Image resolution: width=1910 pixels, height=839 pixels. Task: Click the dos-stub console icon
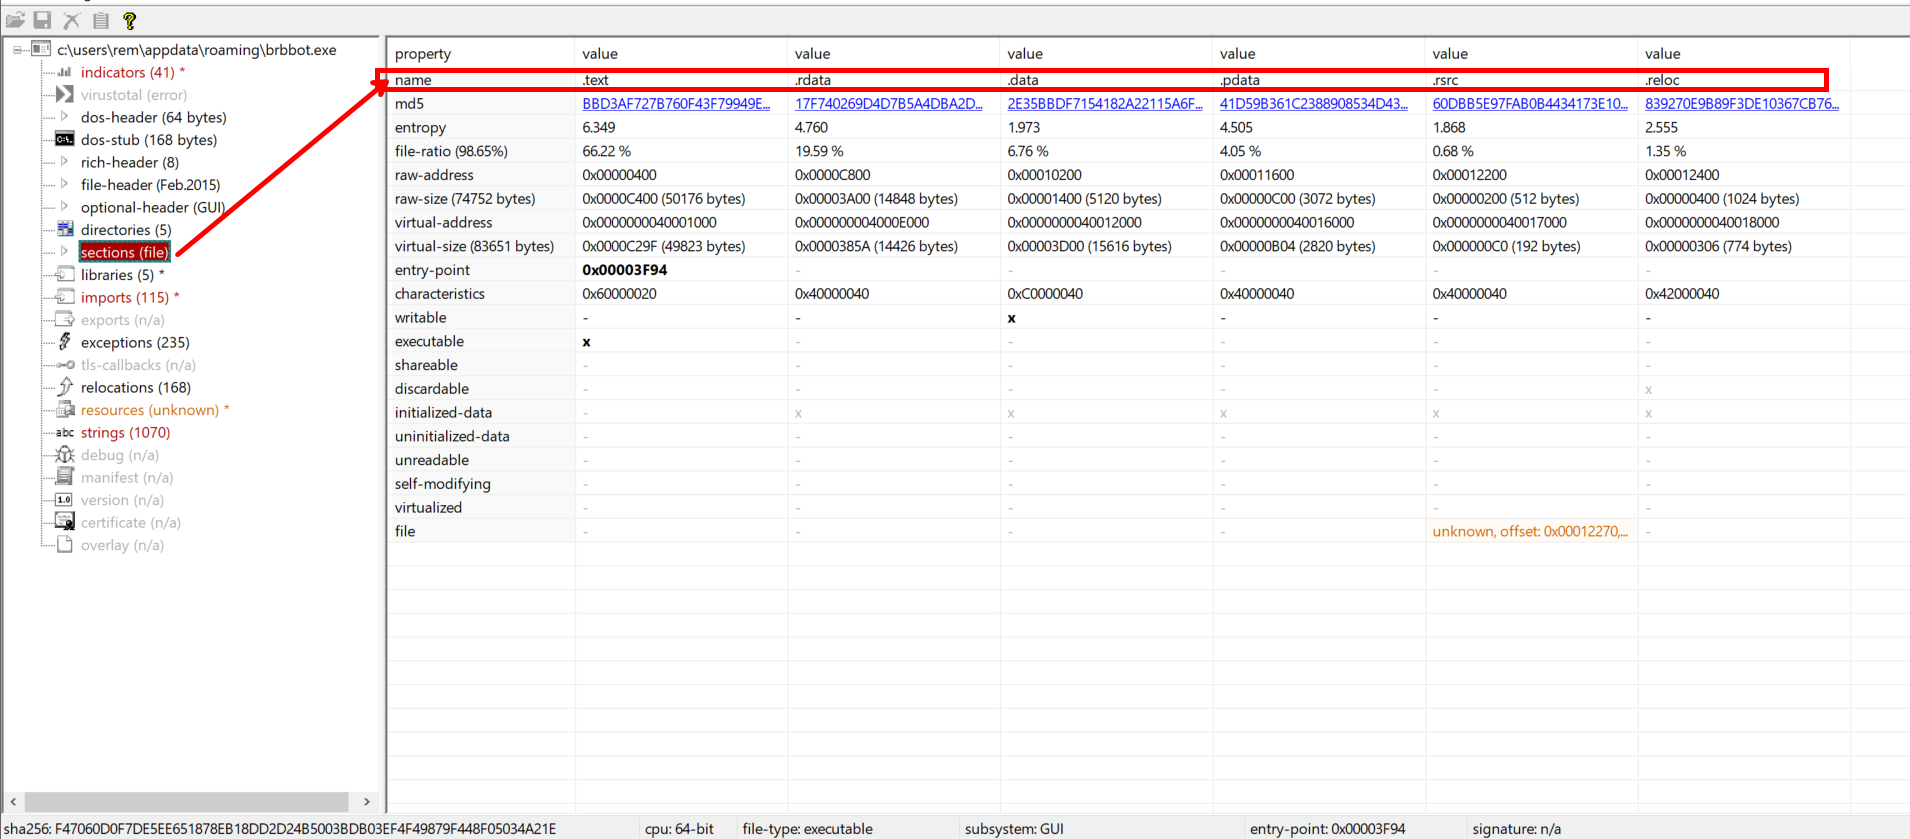[65, 140]
